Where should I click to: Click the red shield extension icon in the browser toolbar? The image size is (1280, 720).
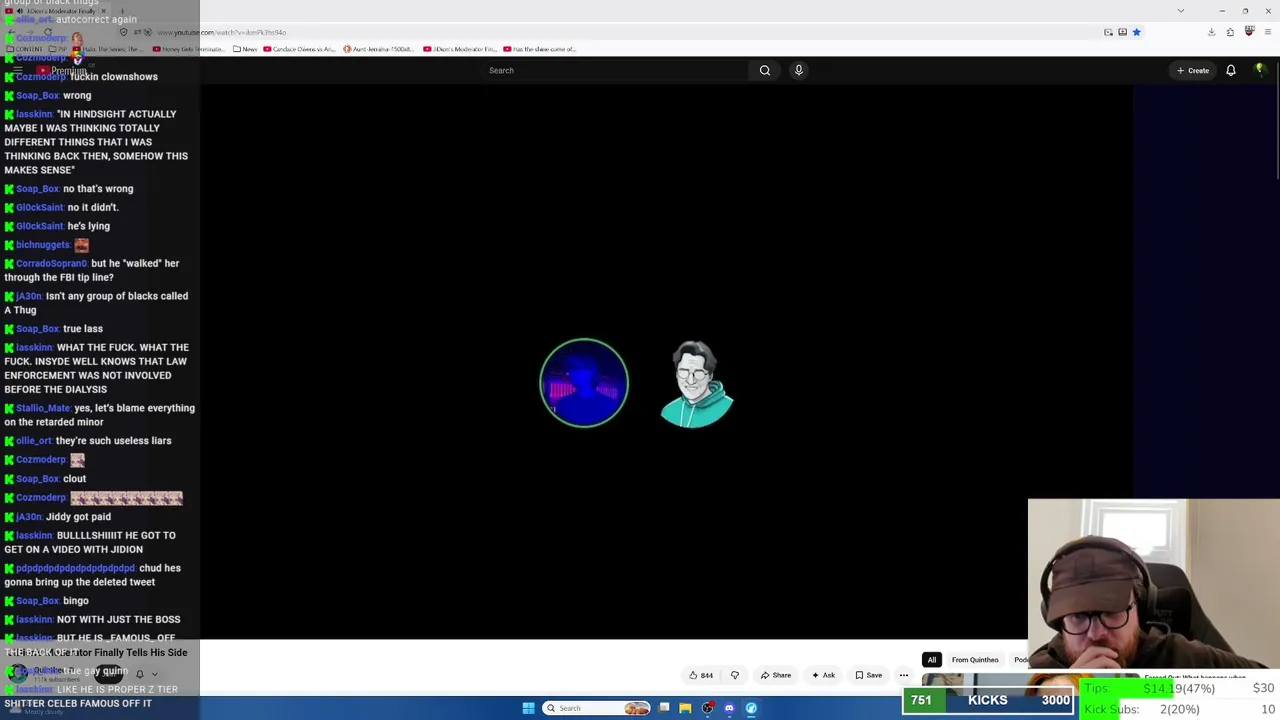point(1249,32)
